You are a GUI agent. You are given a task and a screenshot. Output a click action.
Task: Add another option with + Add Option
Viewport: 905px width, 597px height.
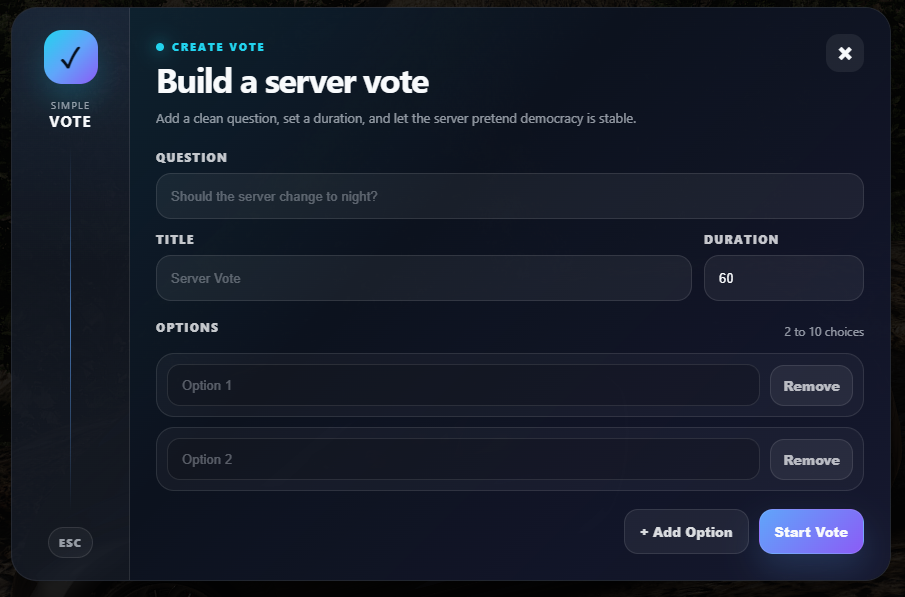coord(686,532)
